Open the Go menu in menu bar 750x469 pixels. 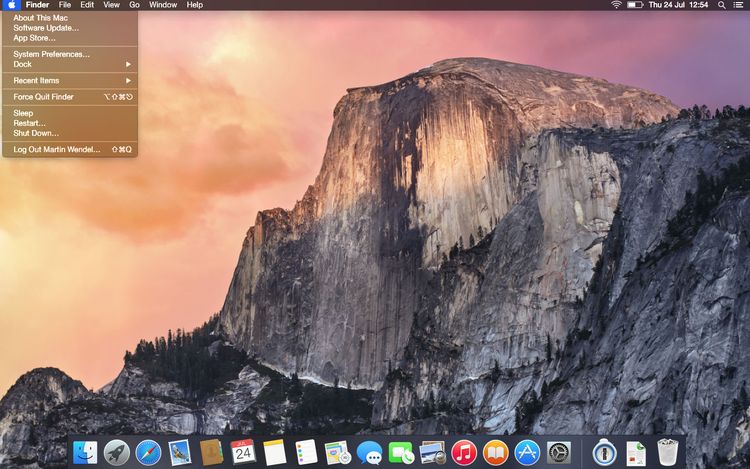coord(134,5)
